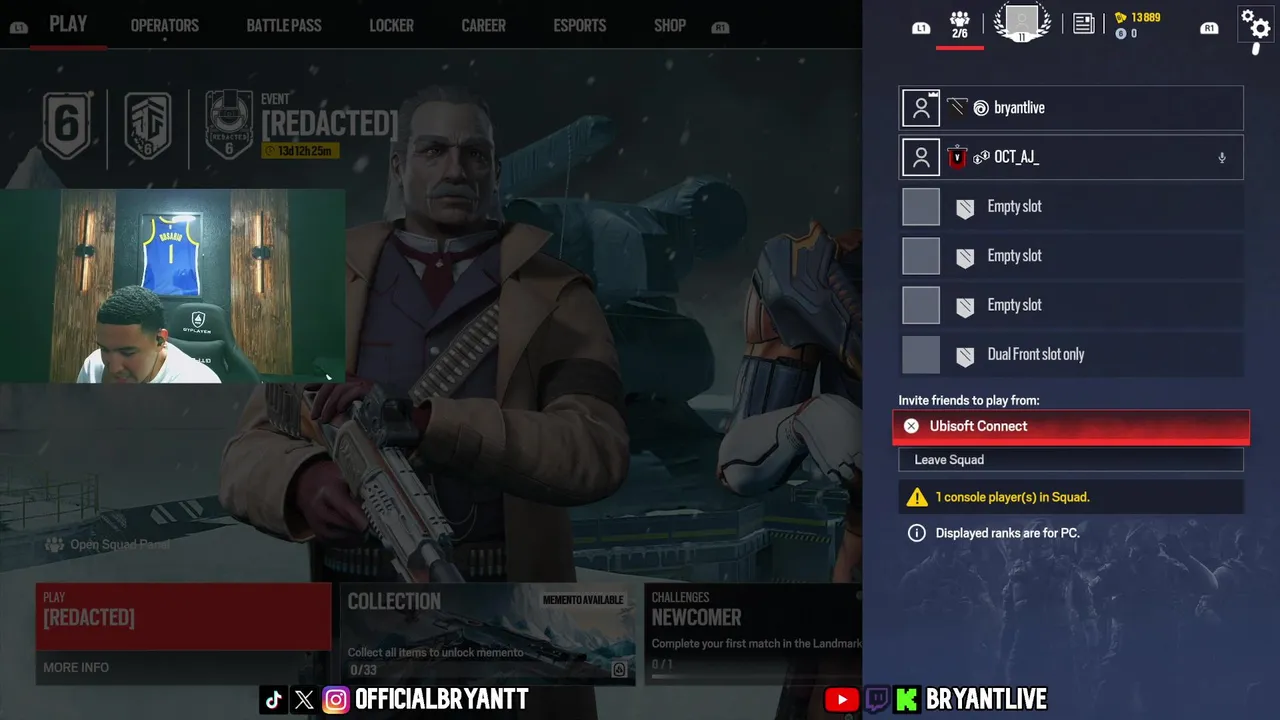Screen dimensions: 1280x720
Task: Click the Invite friends to play from label
Action: pos(969,400)
